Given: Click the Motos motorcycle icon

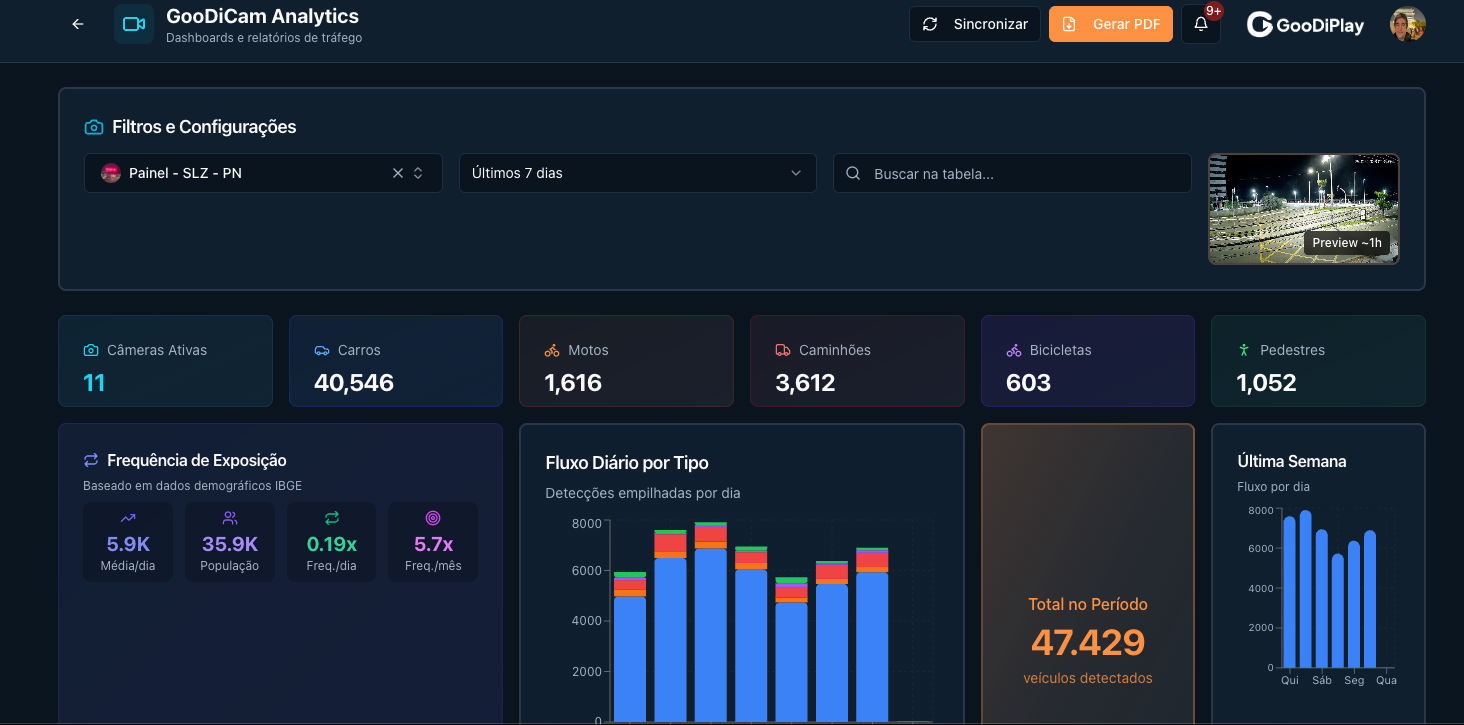Looking at the screenshot, I should [x=552, y=350].
